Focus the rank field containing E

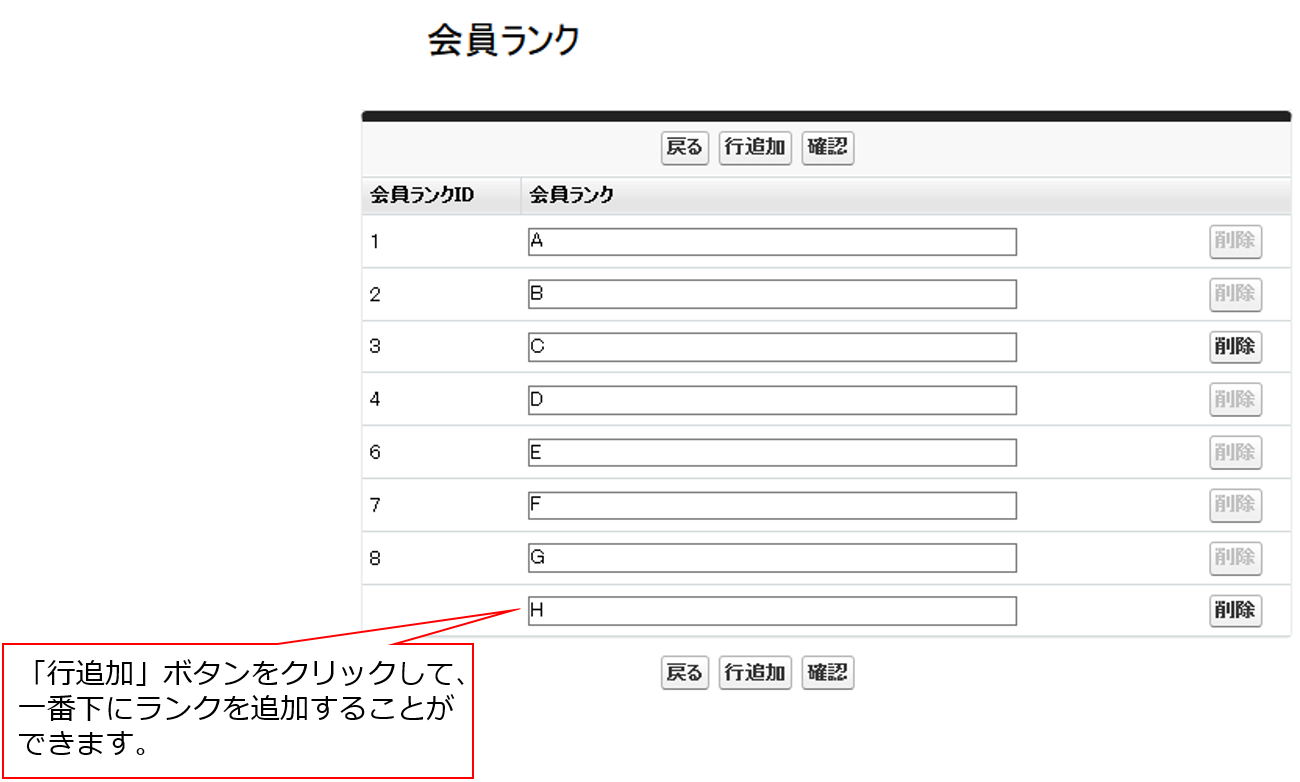[x=772, y=453]
